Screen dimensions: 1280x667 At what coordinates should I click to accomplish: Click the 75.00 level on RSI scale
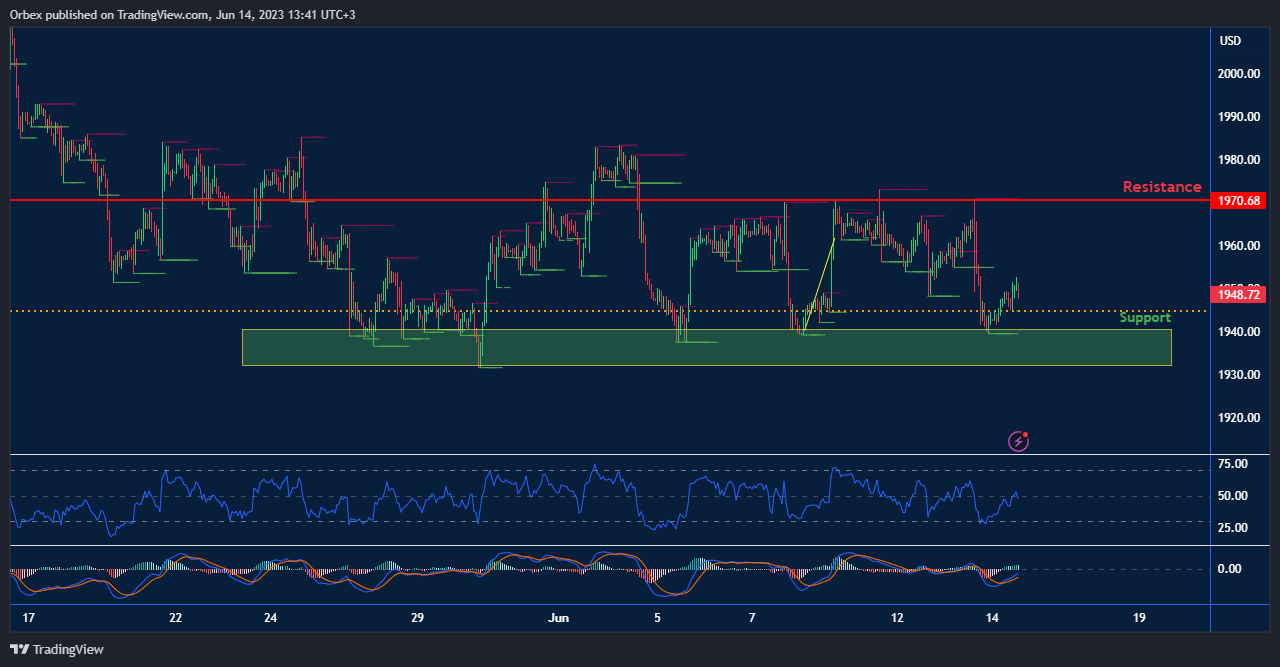tap(1233, 464)
